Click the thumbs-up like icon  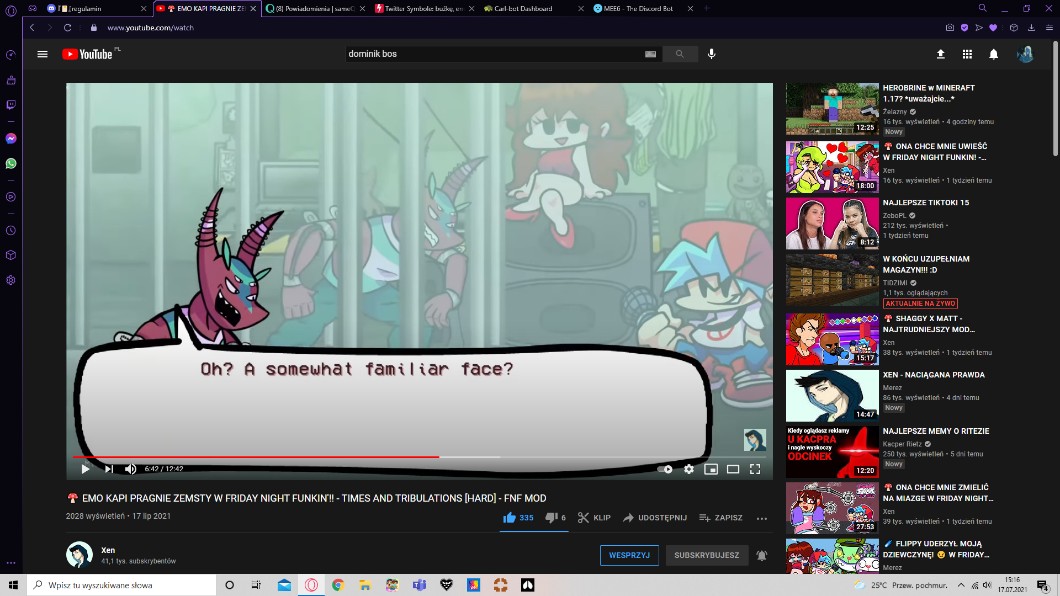point(509,518)
